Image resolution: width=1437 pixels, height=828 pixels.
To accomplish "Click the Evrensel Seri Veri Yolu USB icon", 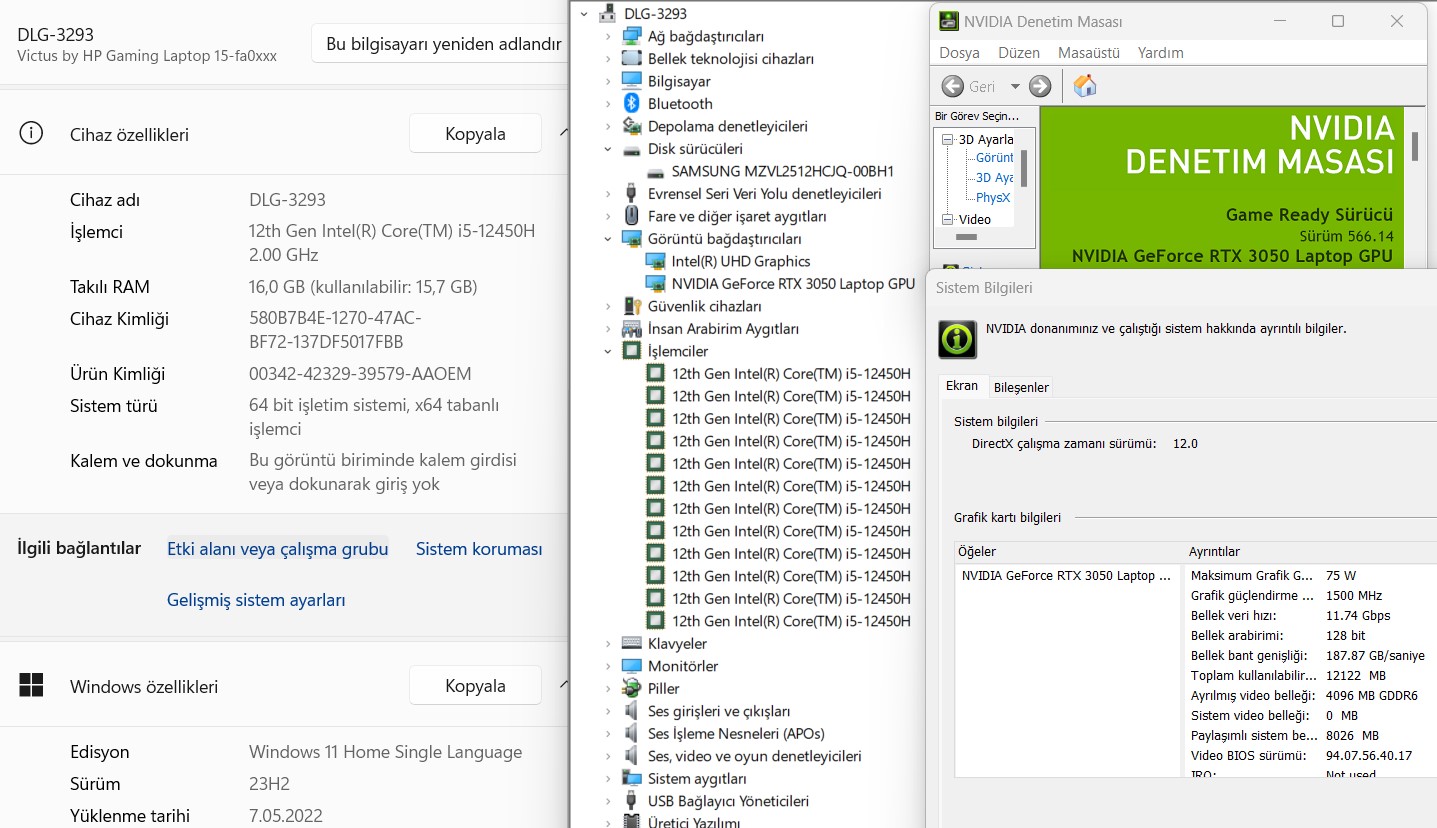I will tap(631, 194).
